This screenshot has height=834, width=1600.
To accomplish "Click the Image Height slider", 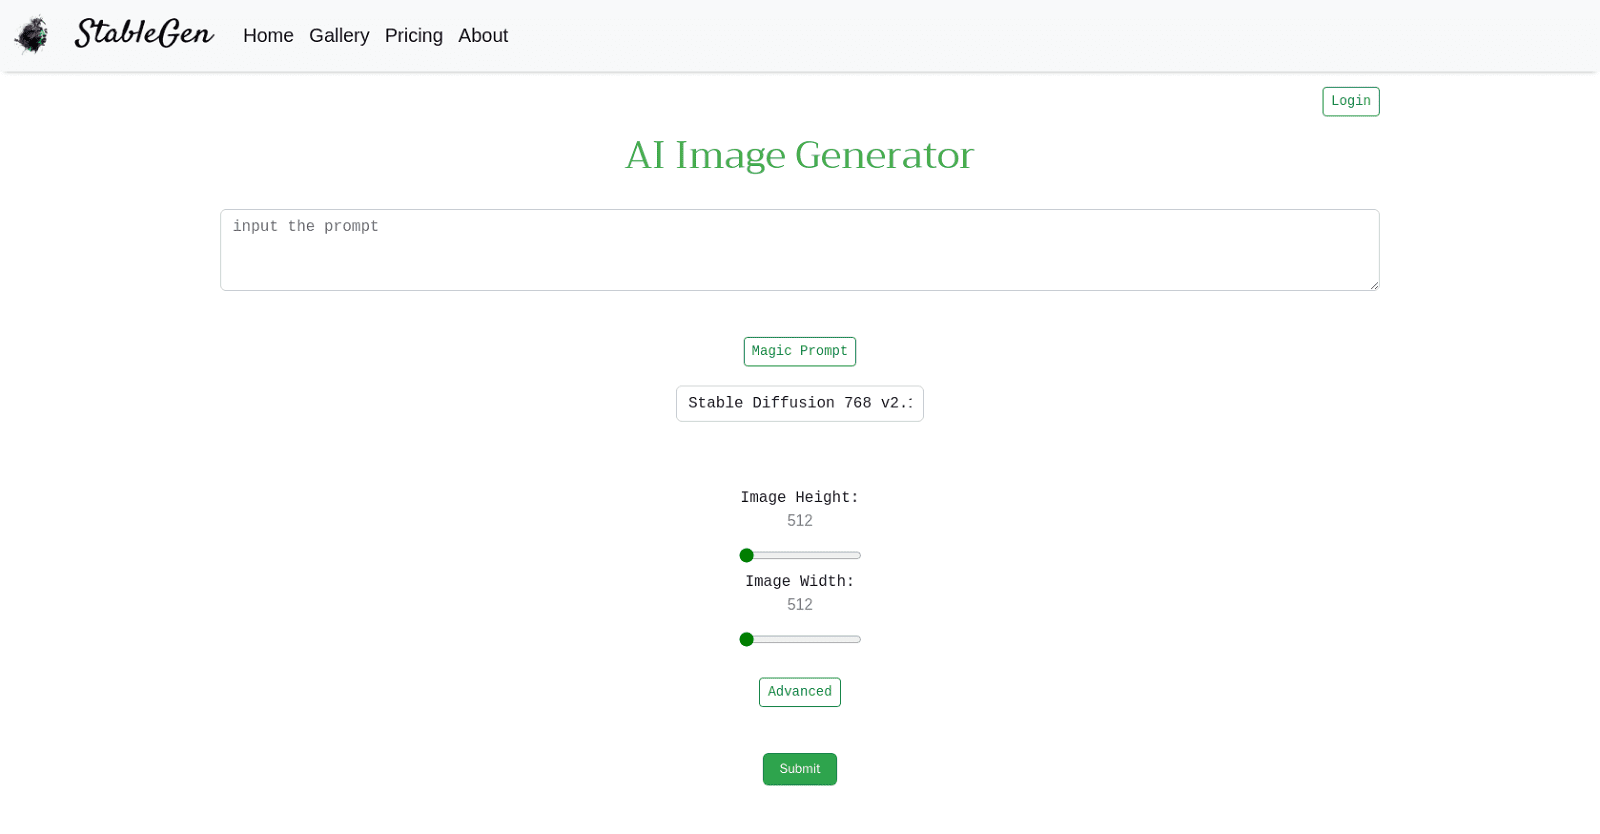I will point(800,556).
